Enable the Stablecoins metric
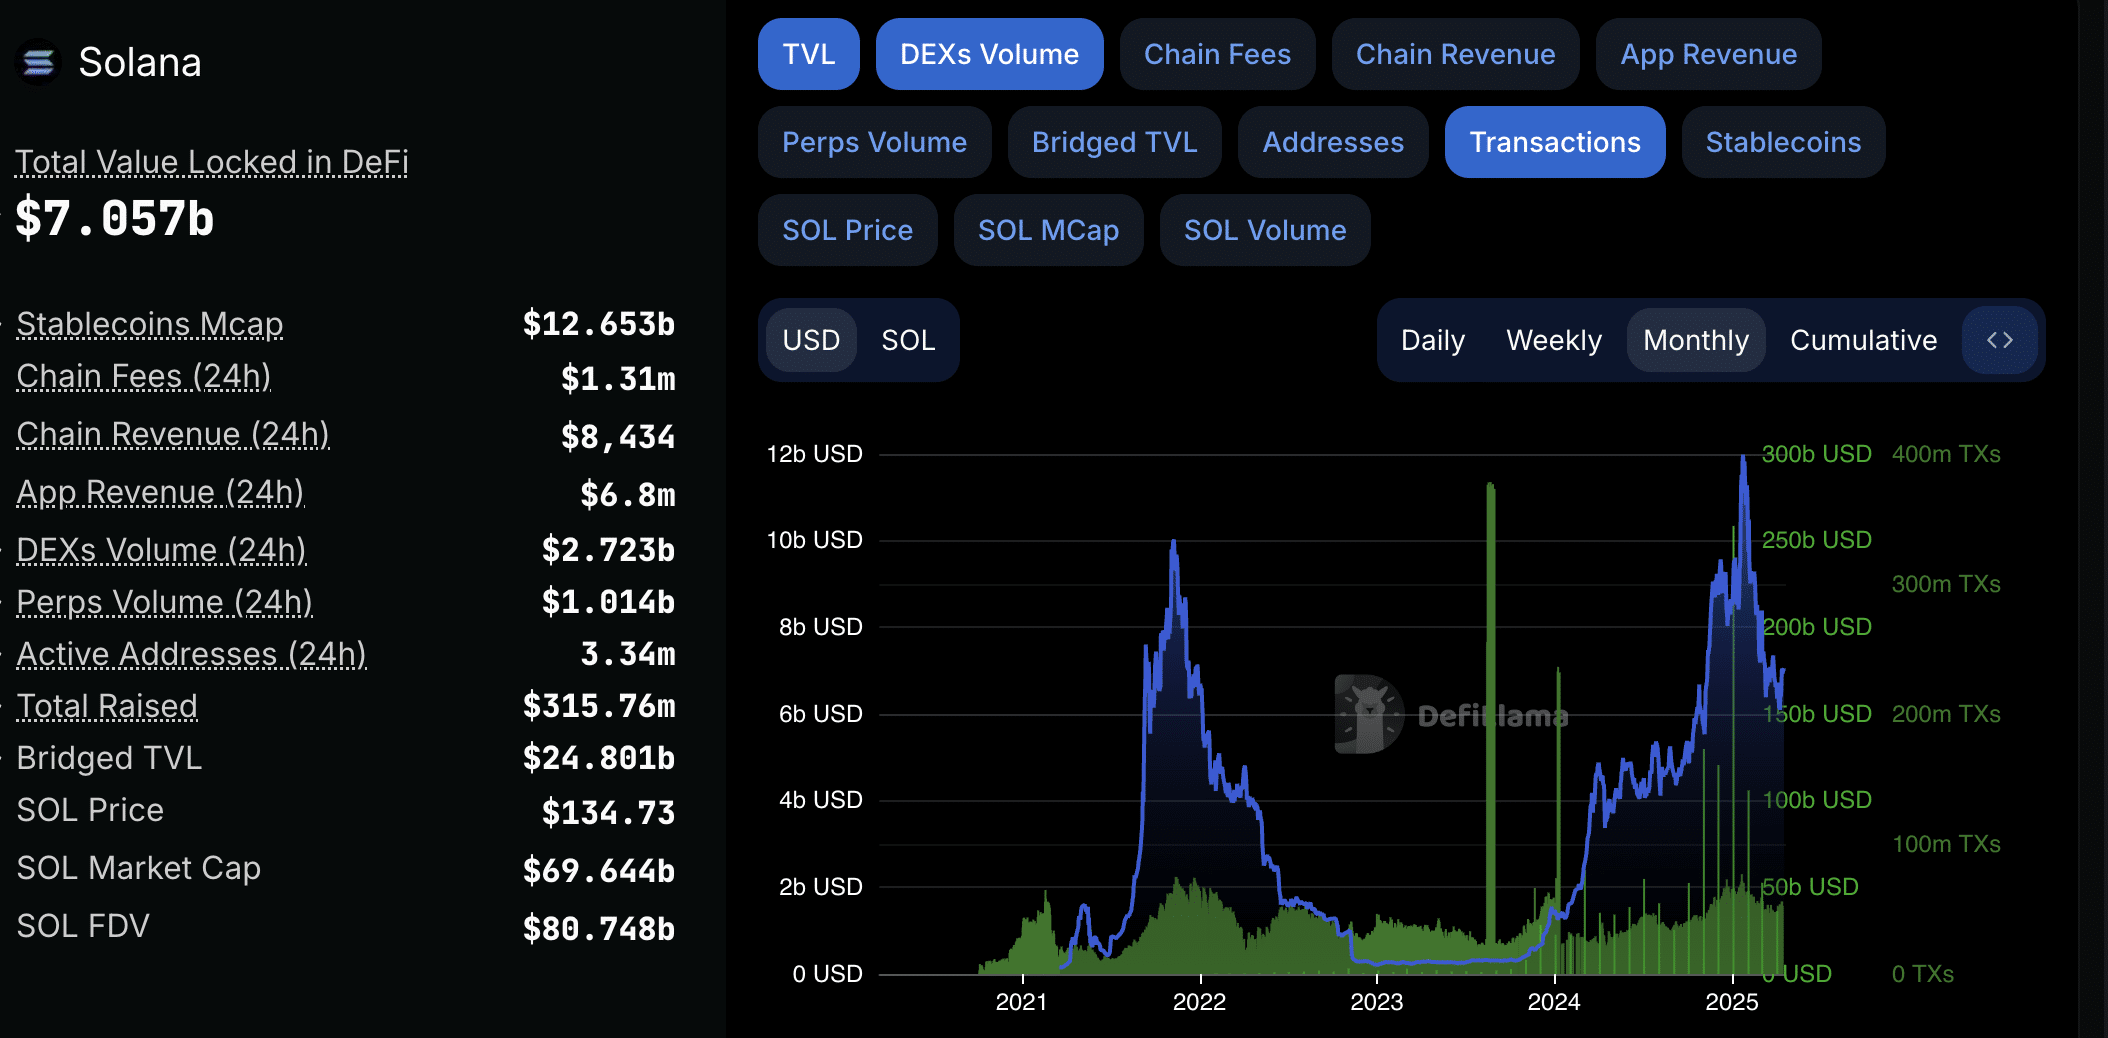The width and height of the screenshot is (2108, 1038). point(1783,142)
